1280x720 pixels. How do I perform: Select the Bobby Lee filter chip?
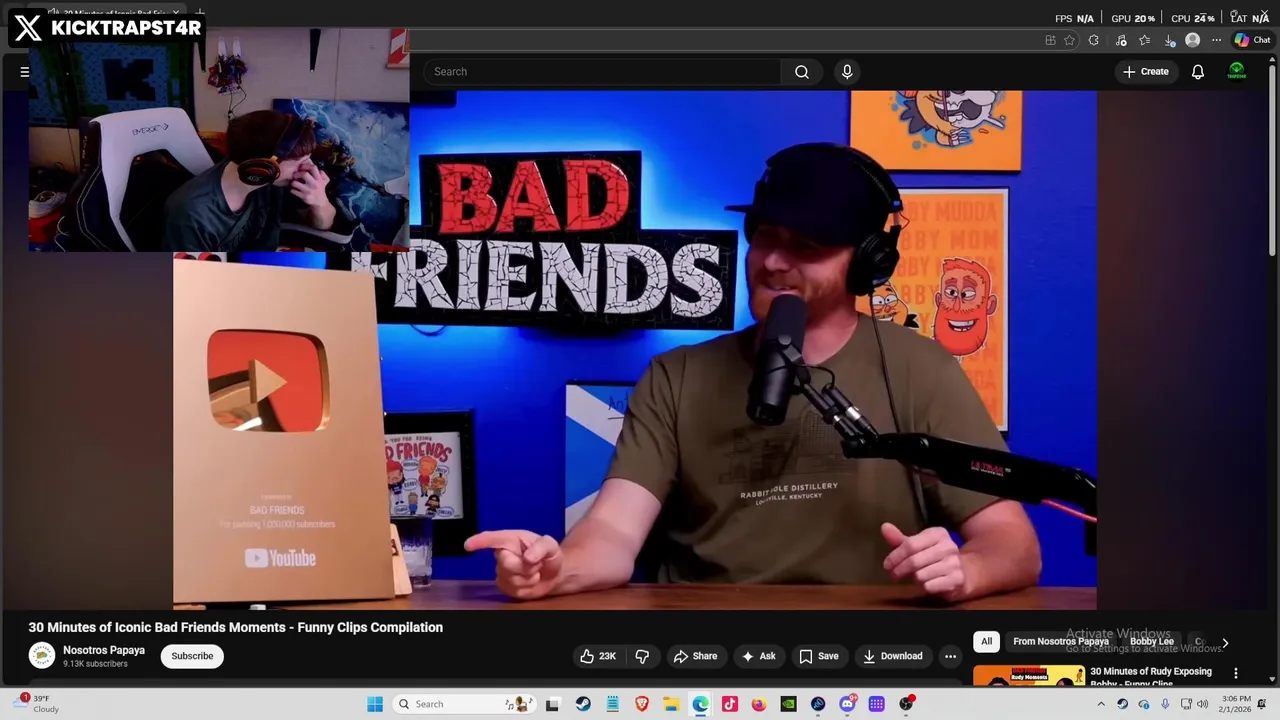point(1152,641)
